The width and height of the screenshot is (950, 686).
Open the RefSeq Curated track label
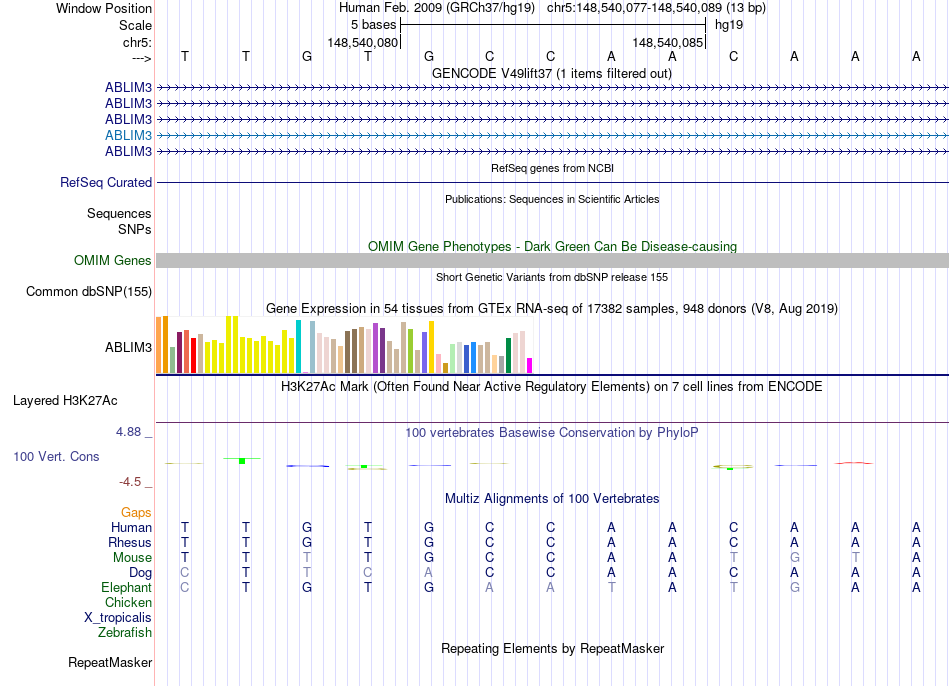[106, 182]
